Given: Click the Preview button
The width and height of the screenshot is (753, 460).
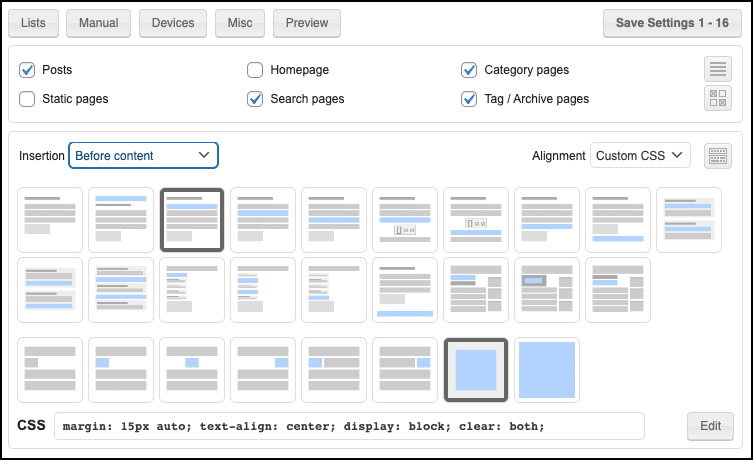Looking at the screenshot, I should pyautogui.click(x=307, y=23).
